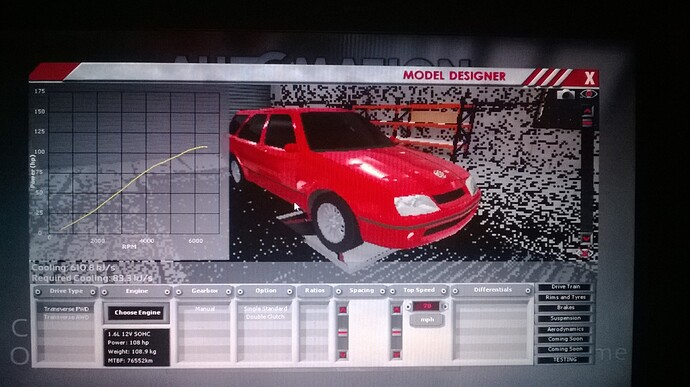Screen dimensions: 690x387
Task: Increase top speed with right stepper arrow
Action: click(445, 306)
